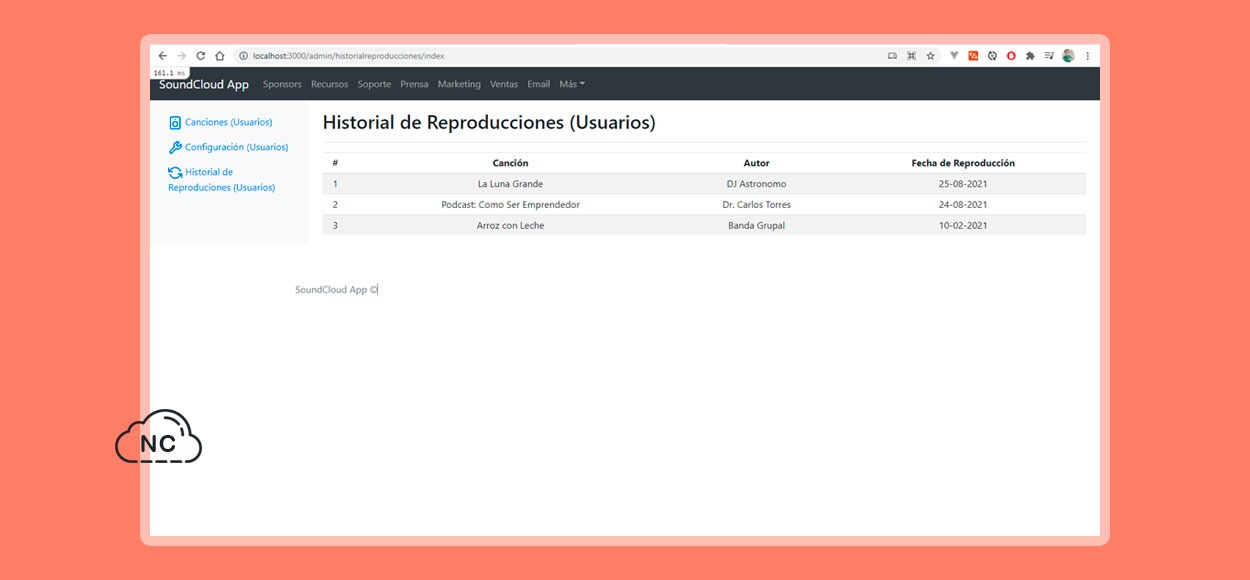Open Recursos in the navbar
Screen dimensions: 1250x580
pyautogui.click(x=329, y=84)
